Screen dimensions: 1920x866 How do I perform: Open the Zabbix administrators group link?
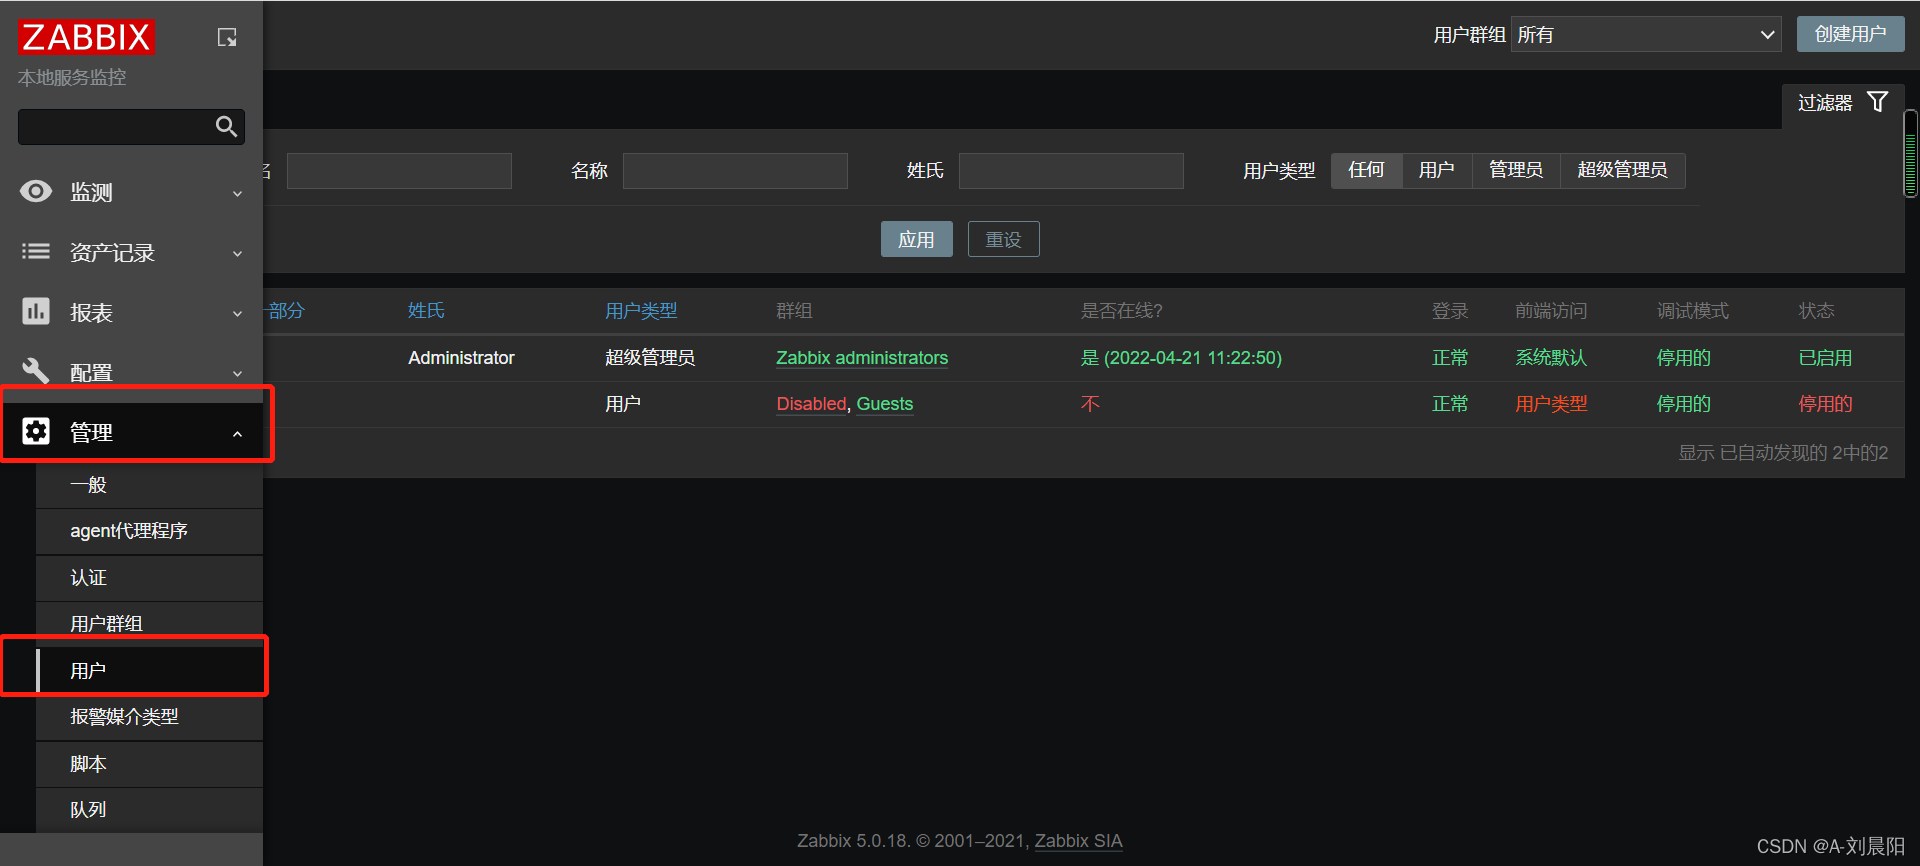point(861,358)
